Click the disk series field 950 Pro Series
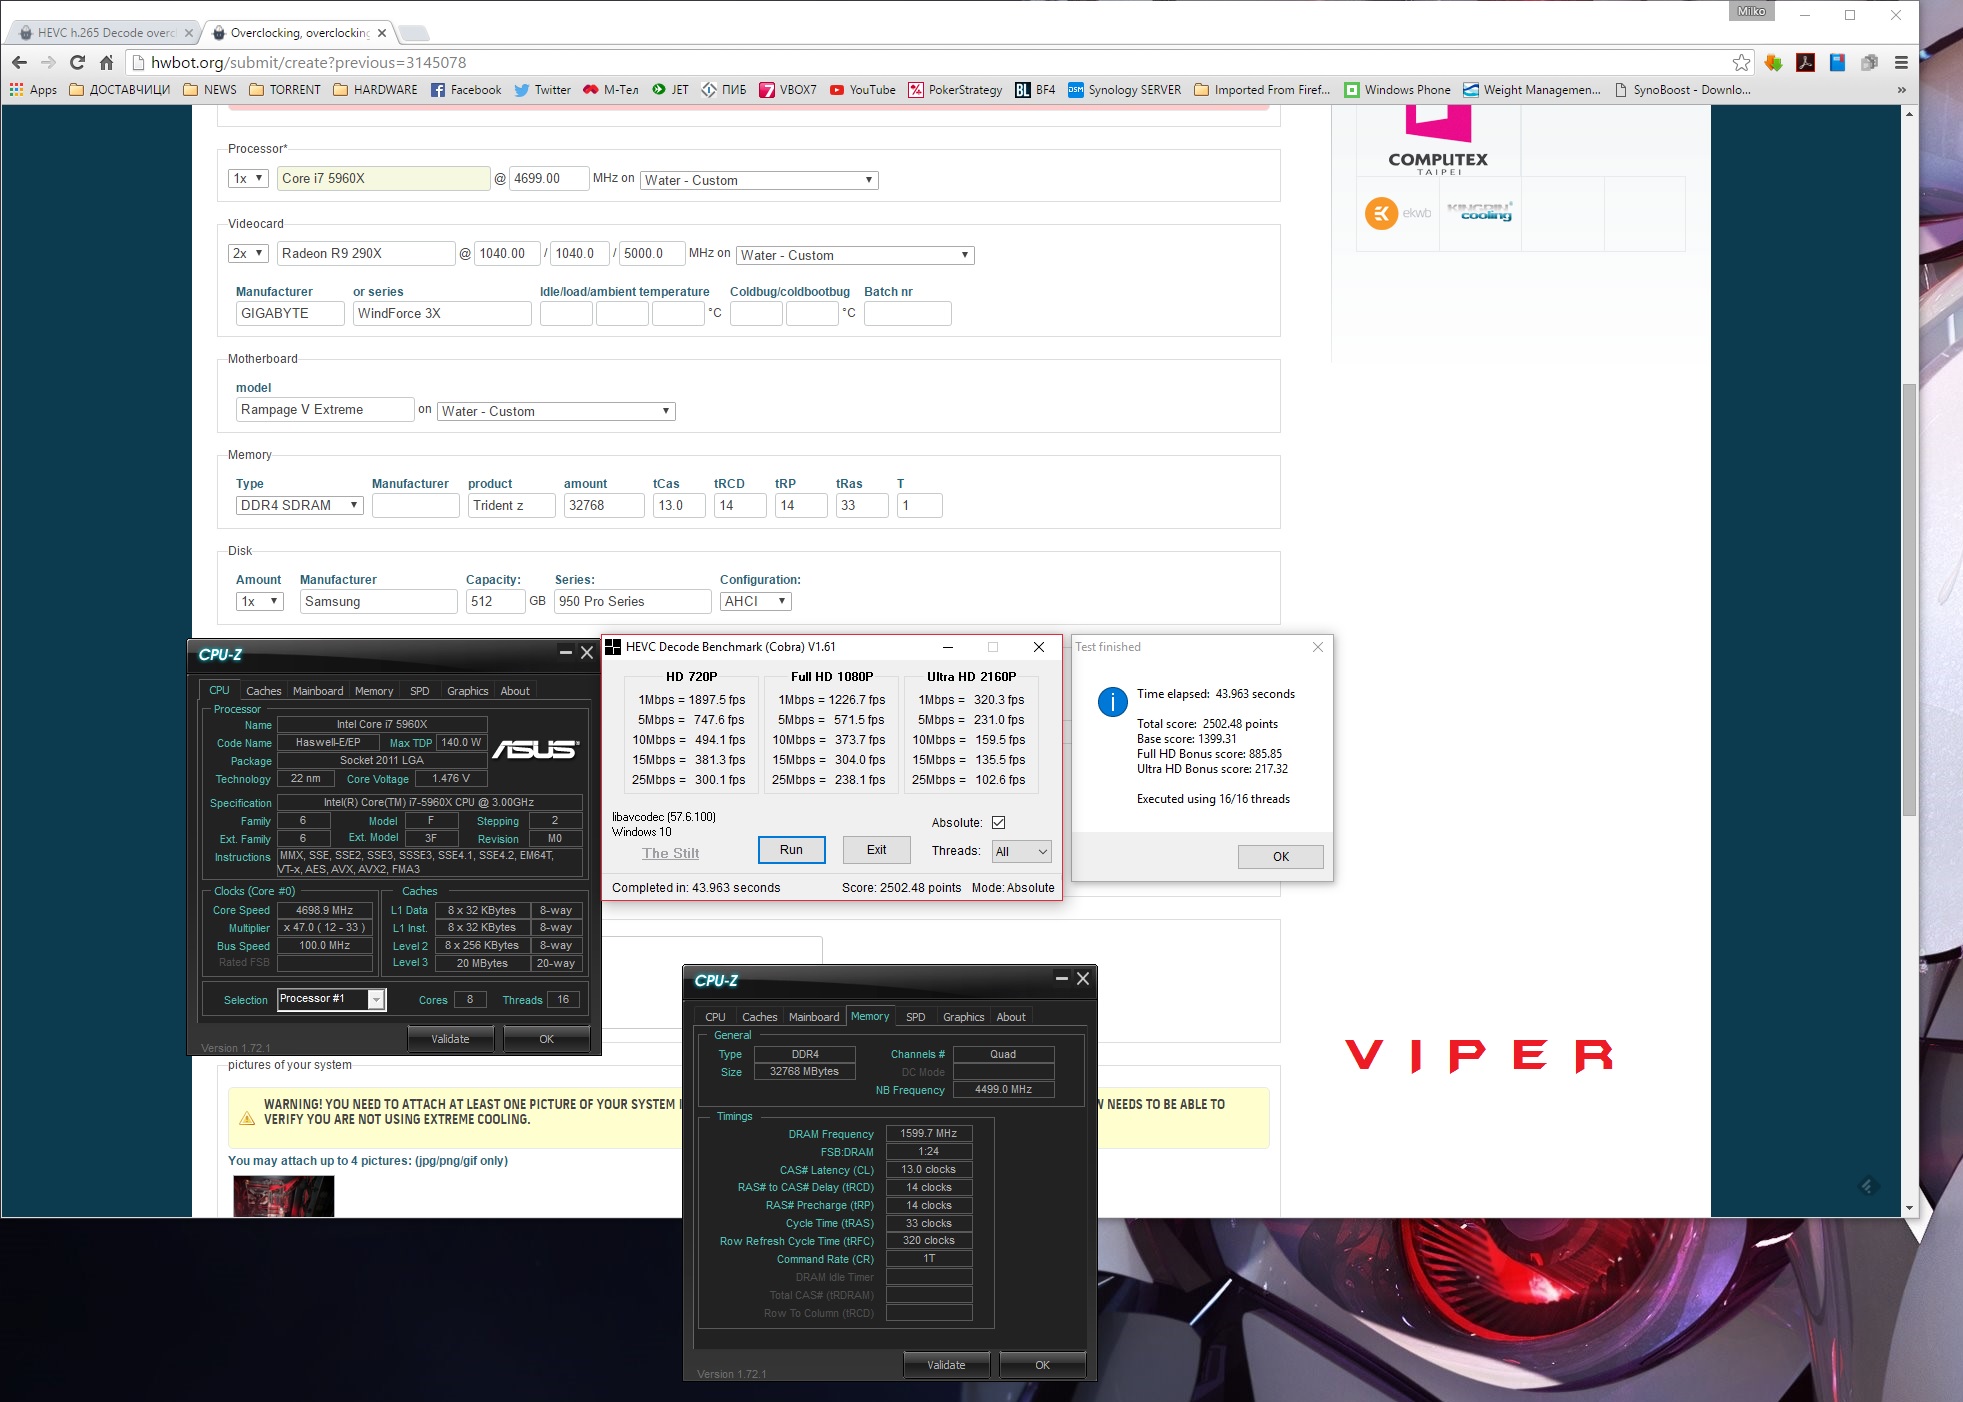Viewport: 1963px width, 1402px height. click(632, 601)
